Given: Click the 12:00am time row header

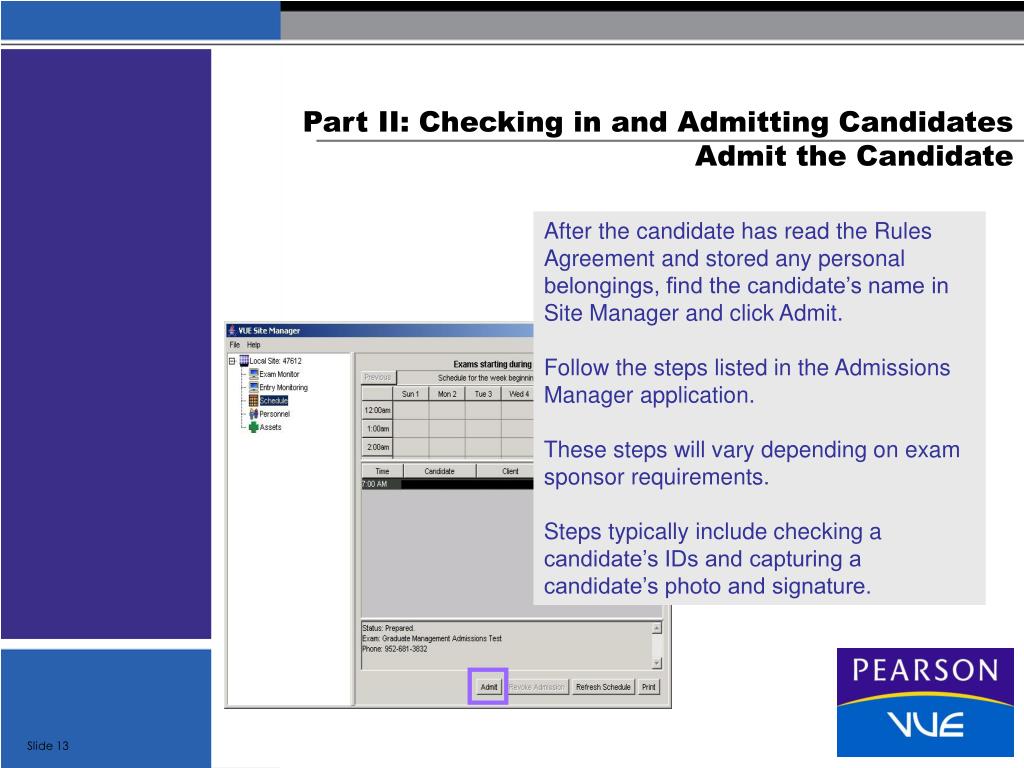Looking at the screenshot, I should click(x=377, y=410).
